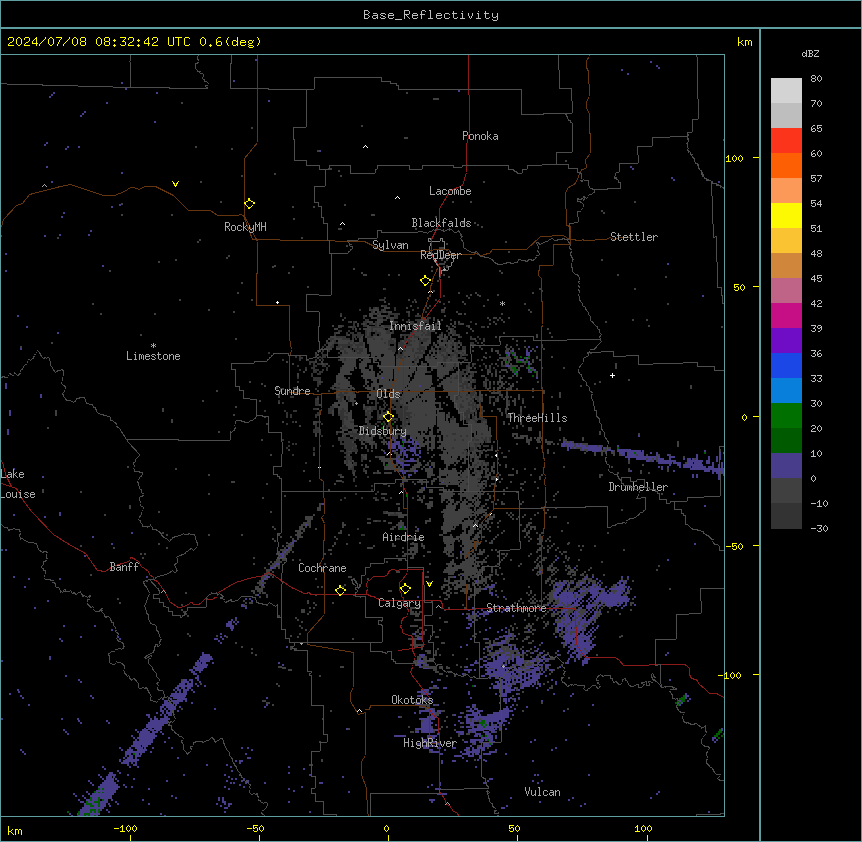Click the Airdrie city label
Image resolution: width=862 pixels, height=842 pixels.
404,537
